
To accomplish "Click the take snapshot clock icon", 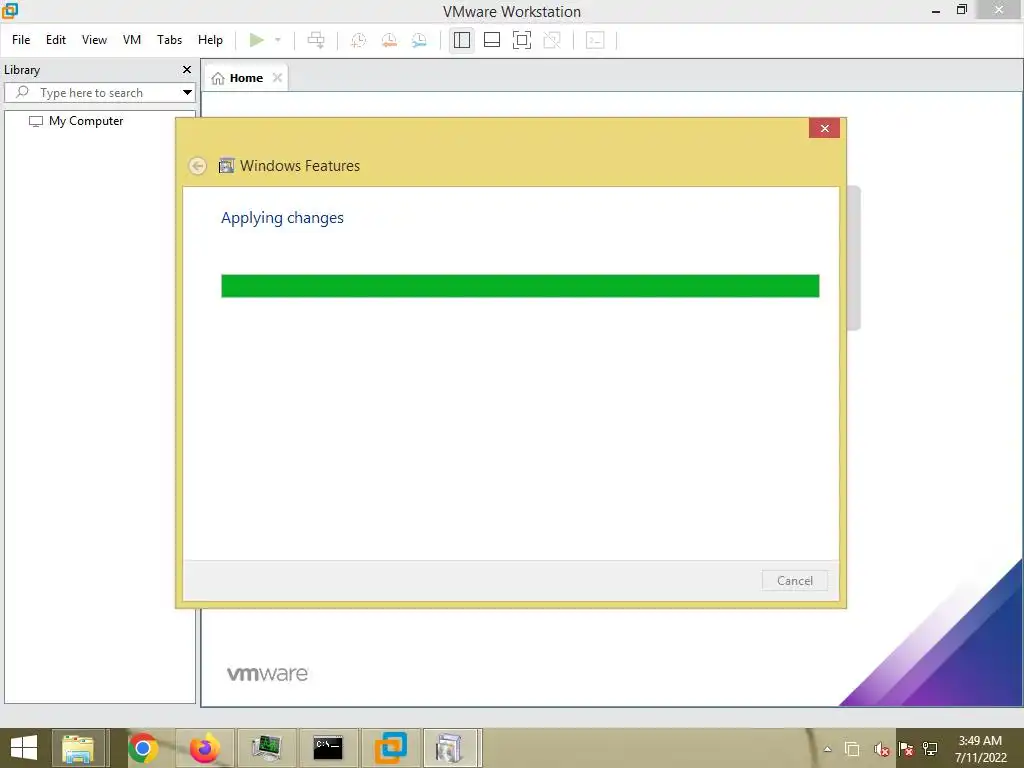I will click(x=359, y=40).
